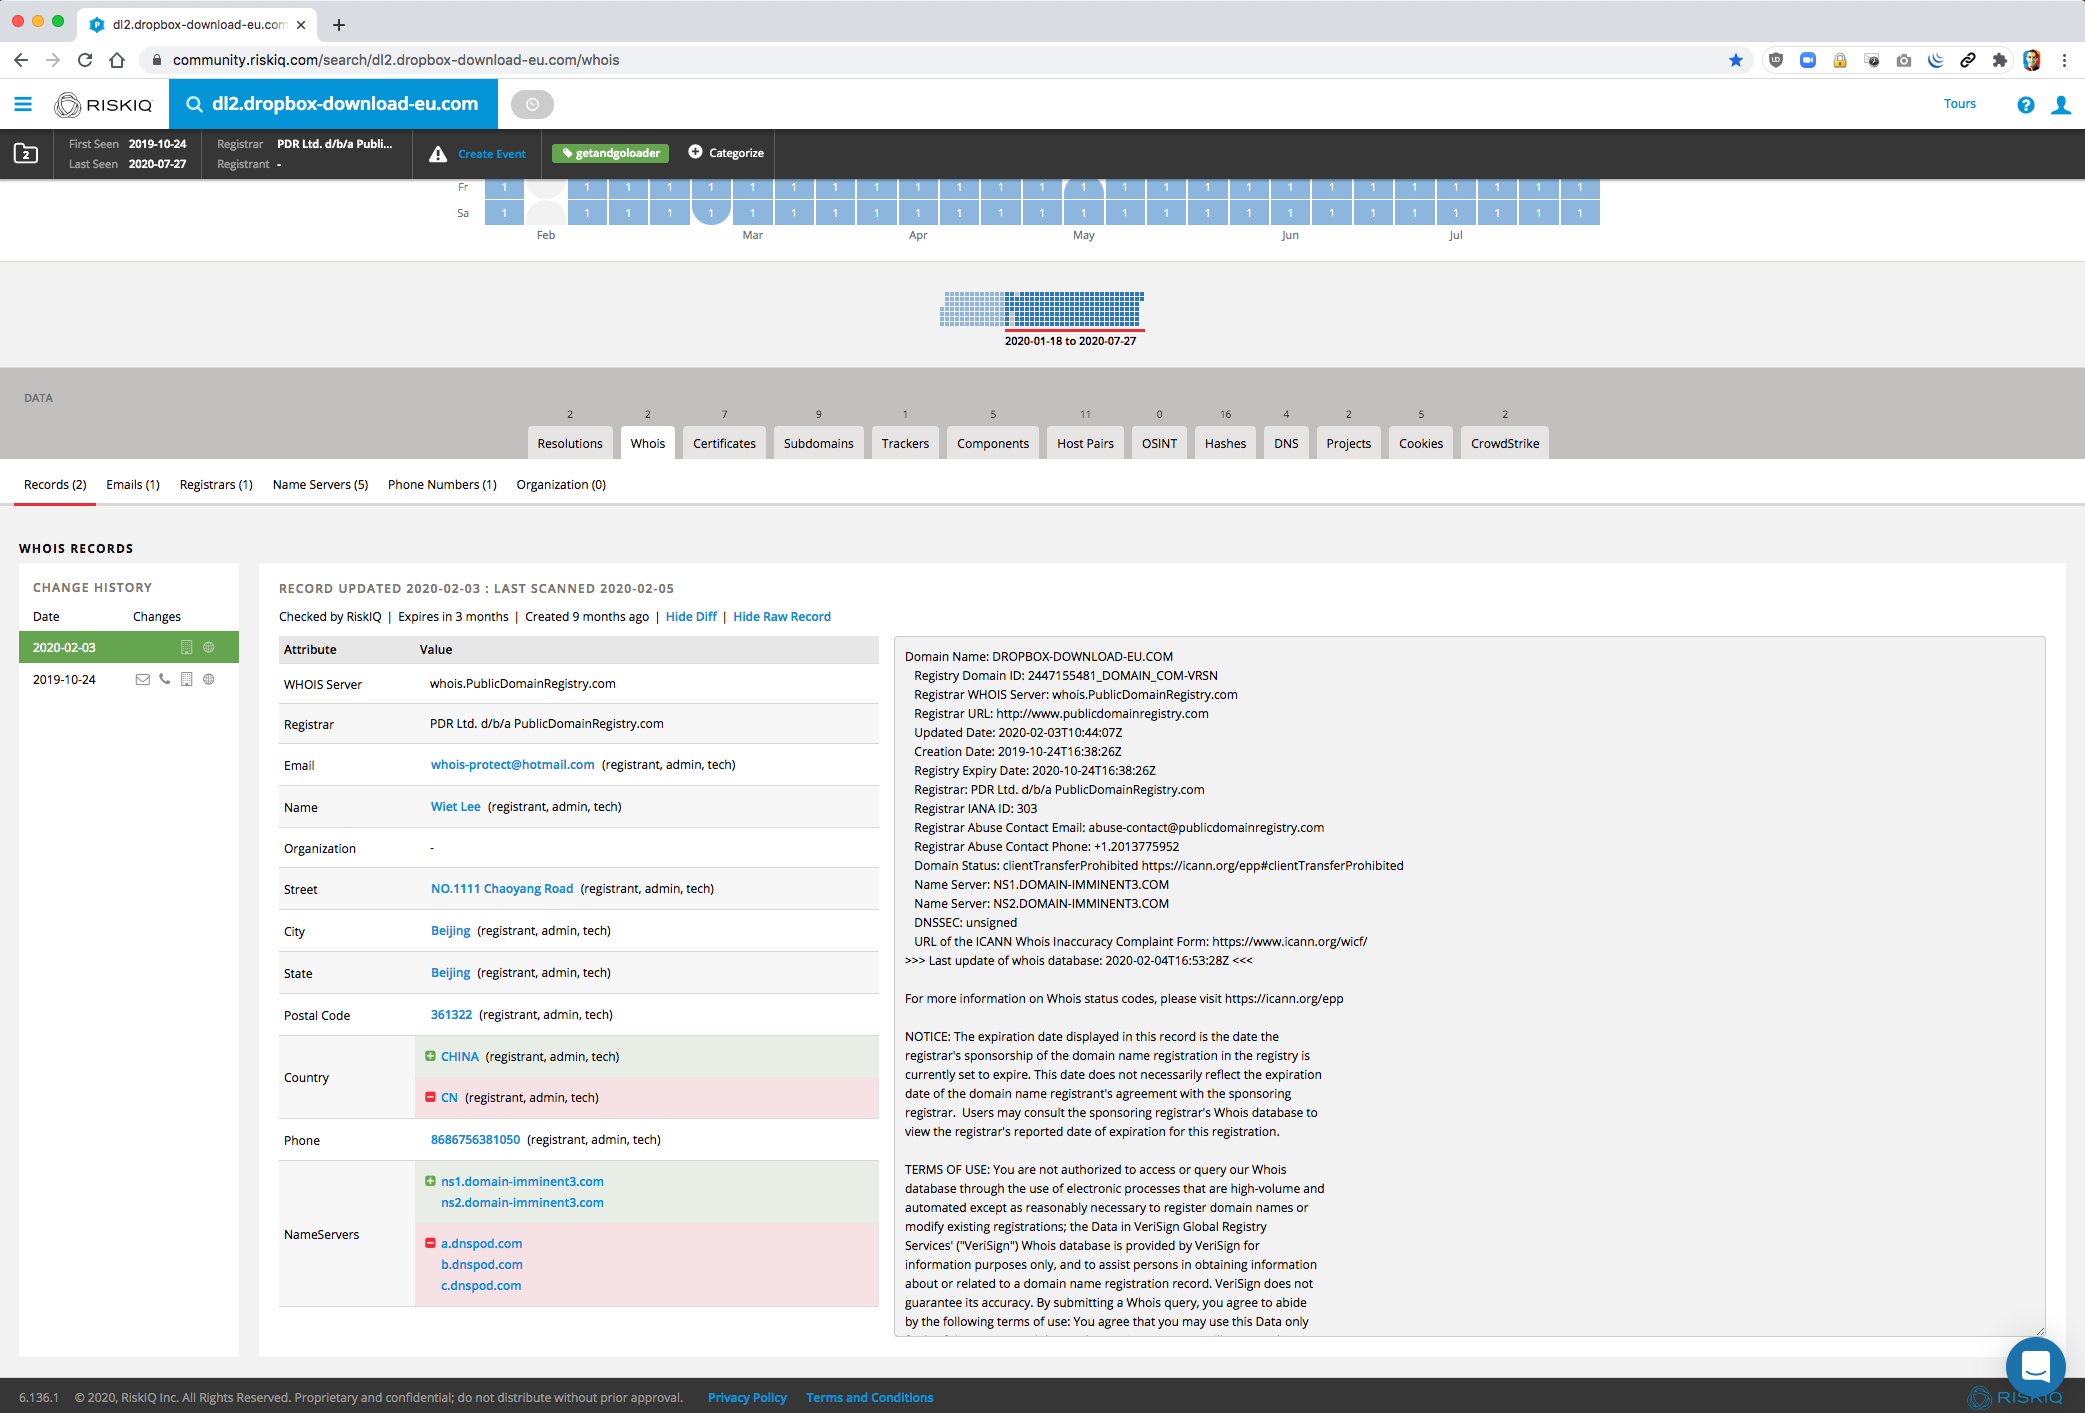Screen dimensions: 2085x1413
Task: Go back in browser history
Action: pyautogui.click(x=21, y=60)
